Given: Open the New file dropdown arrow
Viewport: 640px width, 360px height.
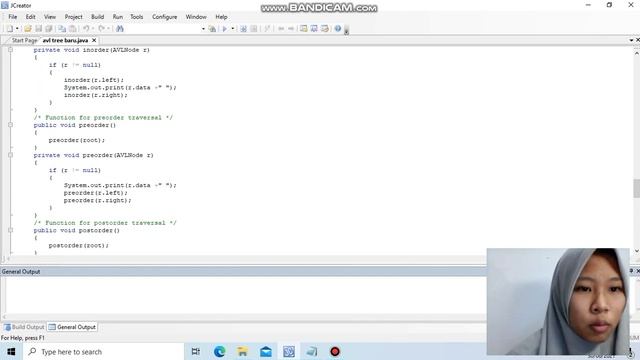Looking at the screenshot, I should pos(17,29).
